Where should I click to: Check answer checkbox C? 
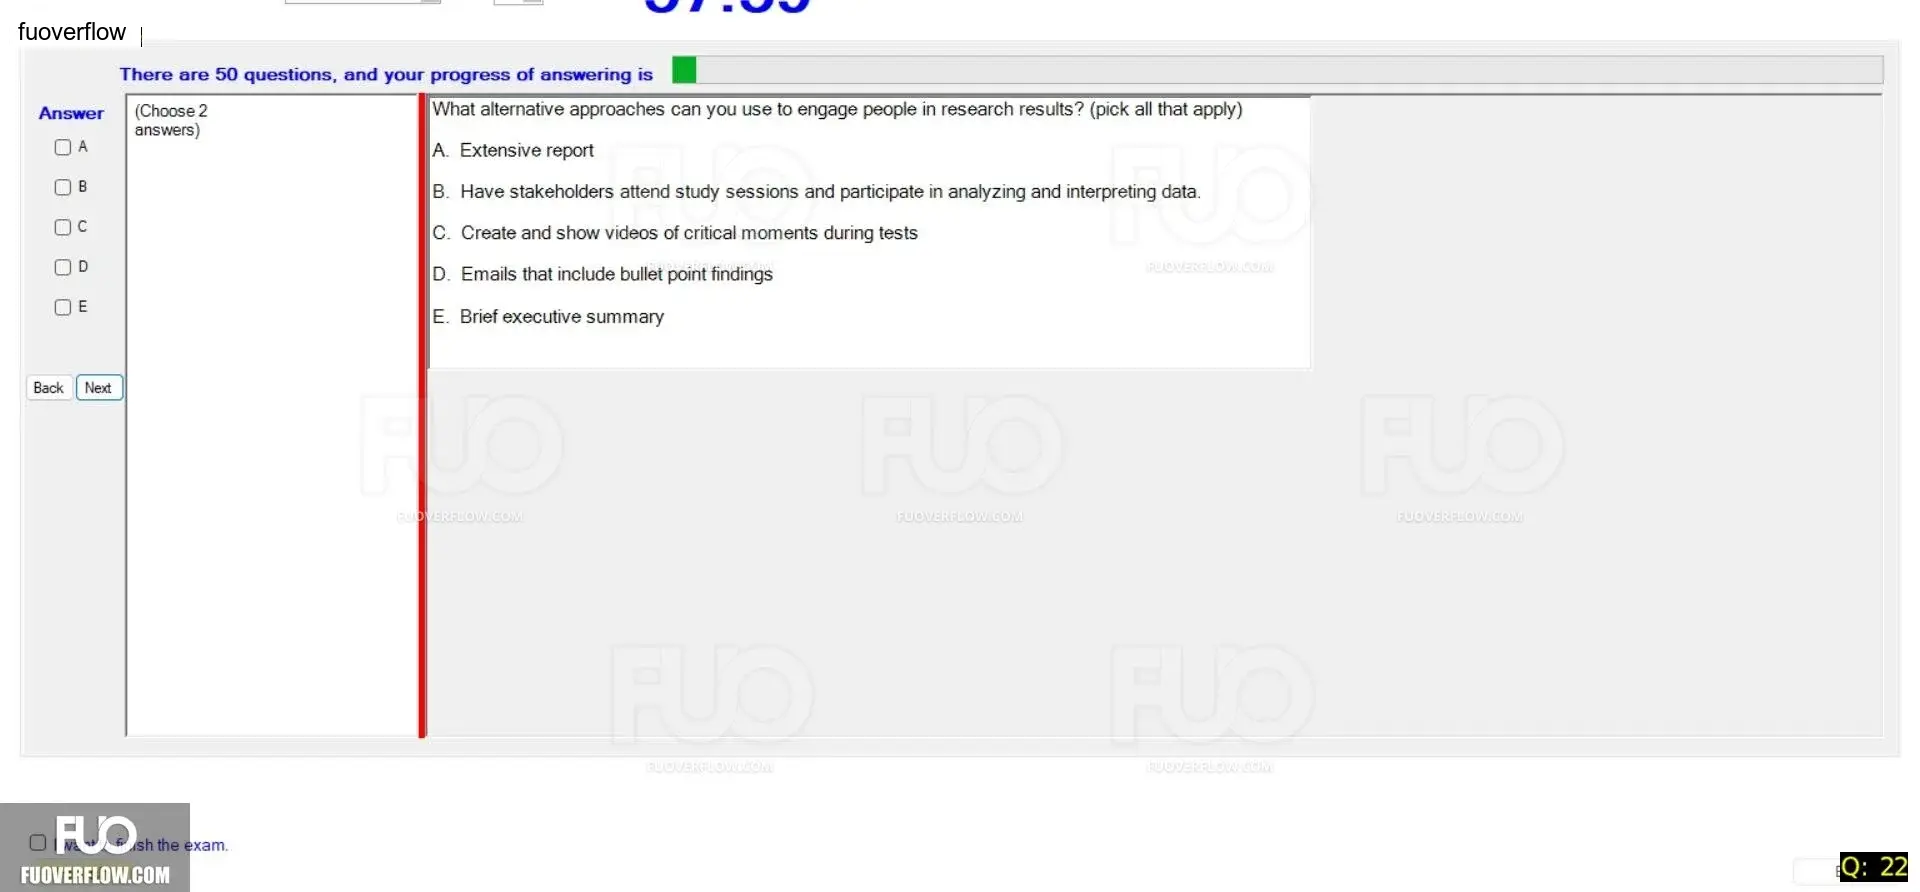[x=63, y=227]
